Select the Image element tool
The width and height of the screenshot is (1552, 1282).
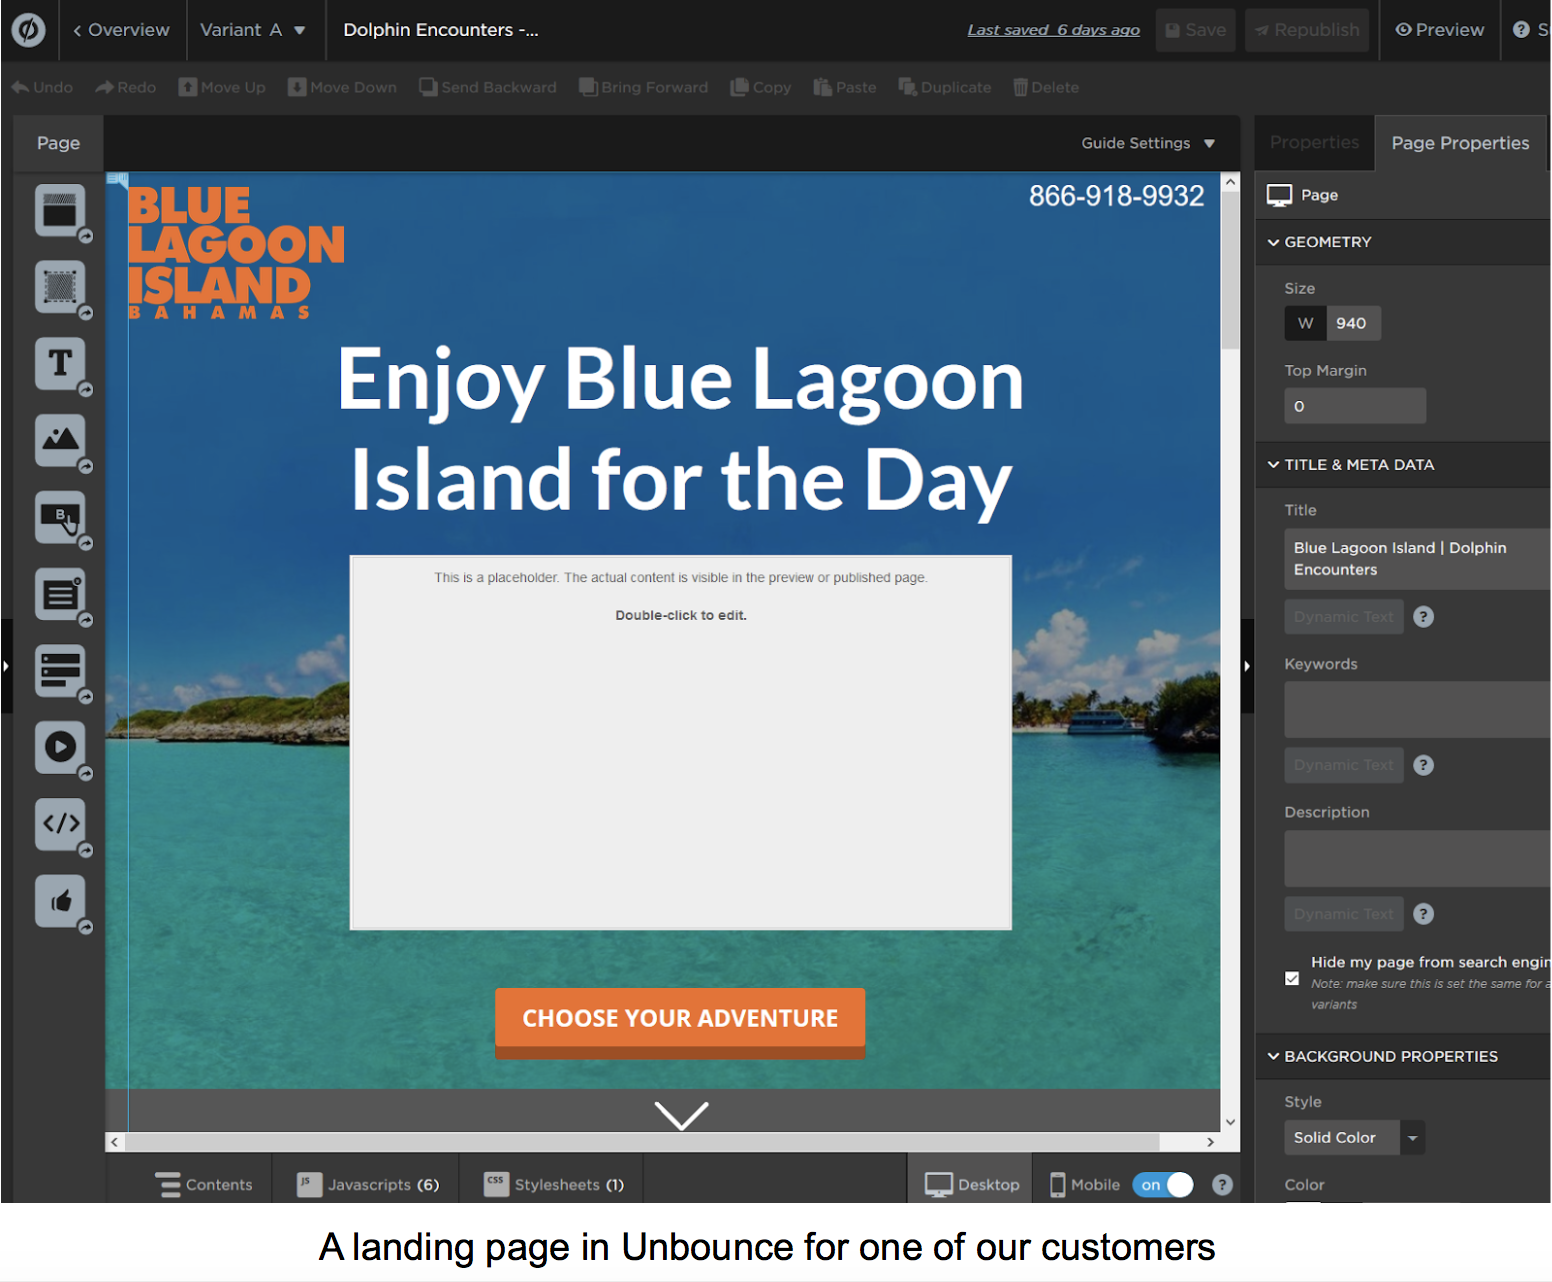click(x=60, y=441)
